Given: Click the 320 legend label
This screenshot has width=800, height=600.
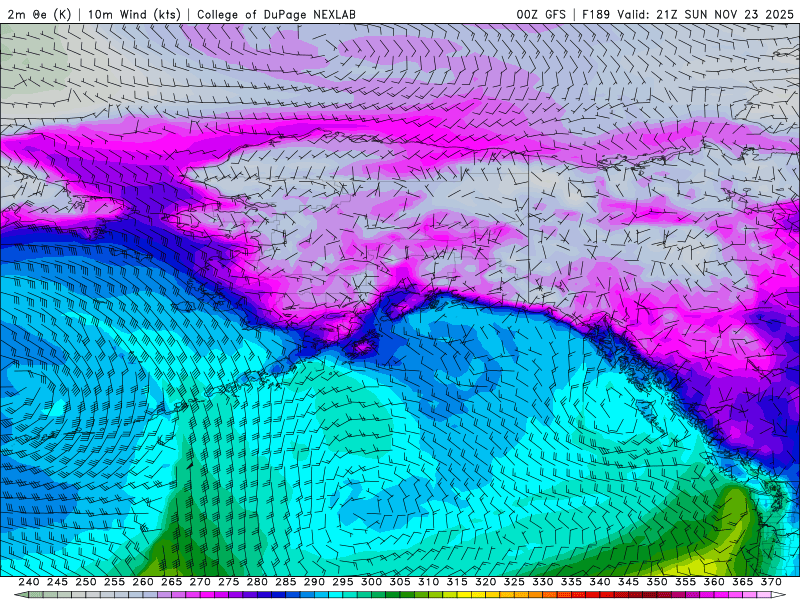Looking at the screenshot, I should tap(486, 582).
